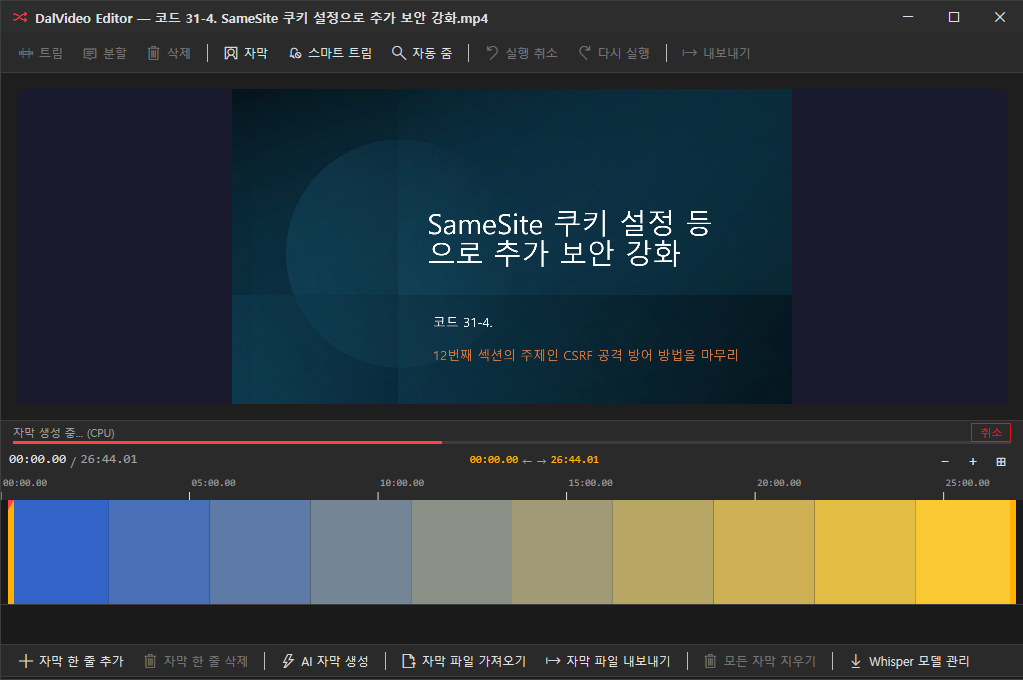This screenshot has width=1023, height=680.
Task: Zoom out the timeline with the minus button
Action: tap(944, 461)
